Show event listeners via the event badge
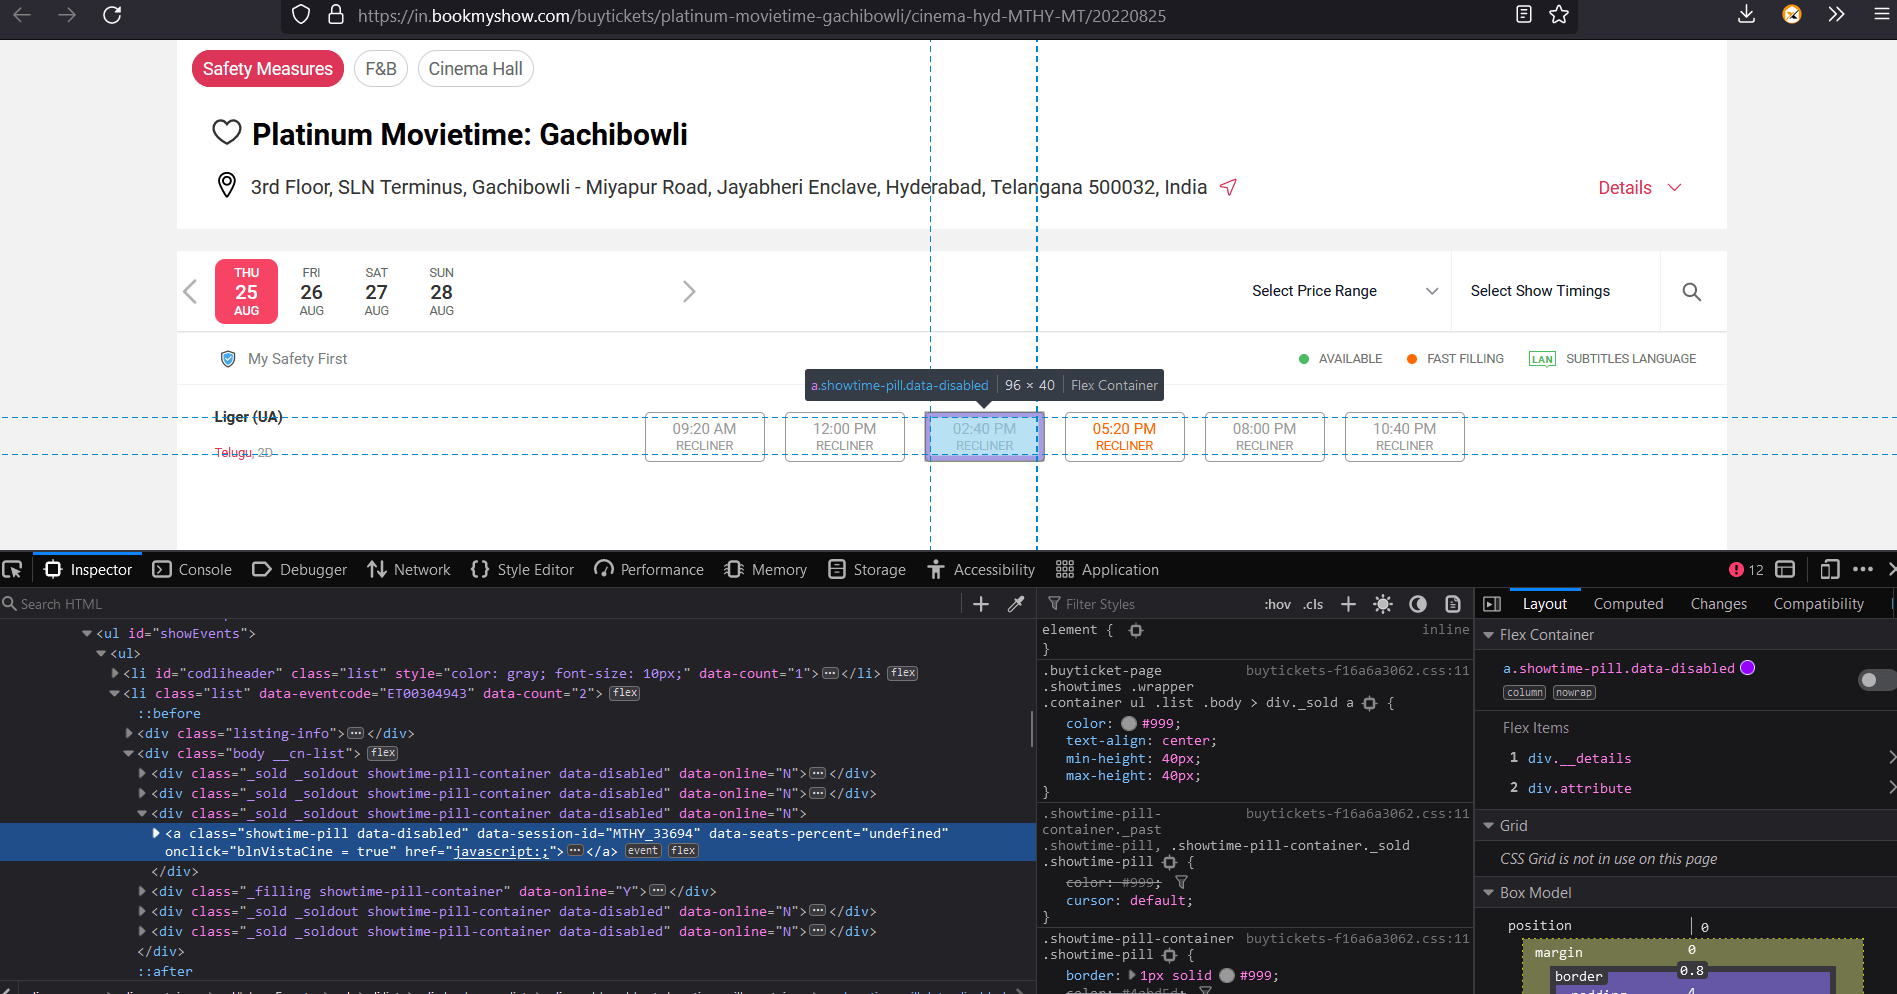The height and width of the screenshot is (994, 1897). pyautogui.click(x=643, y=851)
